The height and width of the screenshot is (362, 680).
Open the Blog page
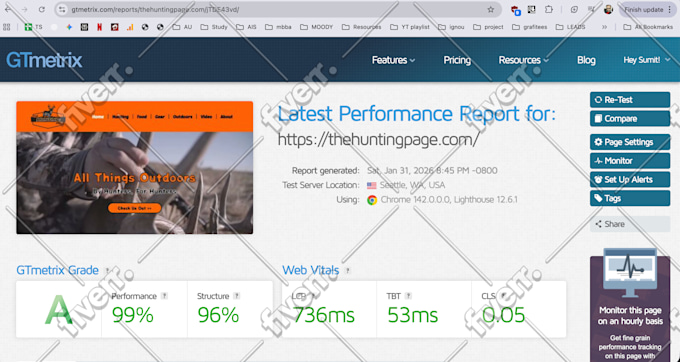point(586,60)
